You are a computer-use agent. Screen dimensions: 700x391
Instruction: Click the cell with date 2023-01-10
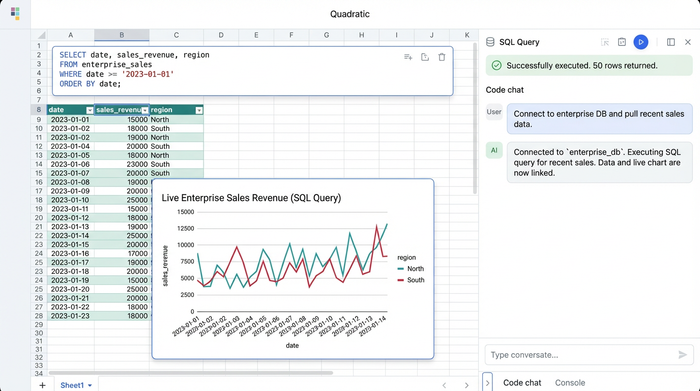pyautogui.click(x=70, y=200)
